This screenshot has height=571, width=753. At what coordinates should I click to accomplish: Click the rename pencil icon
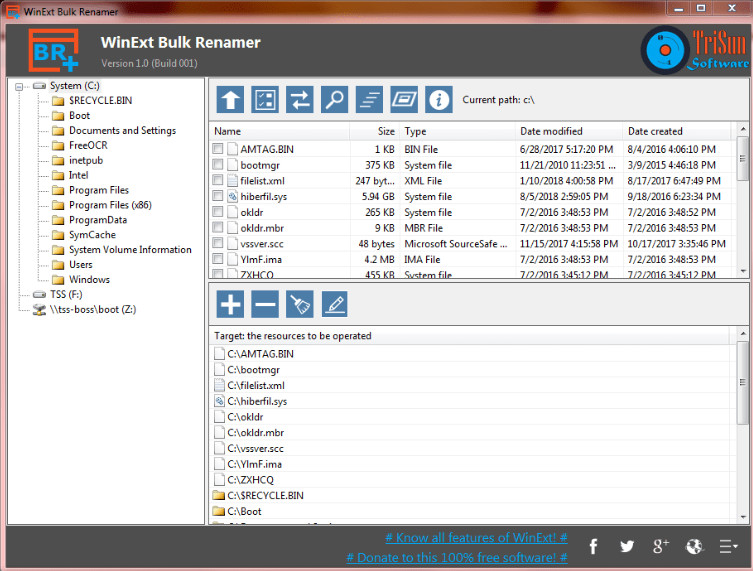[335, 304]
